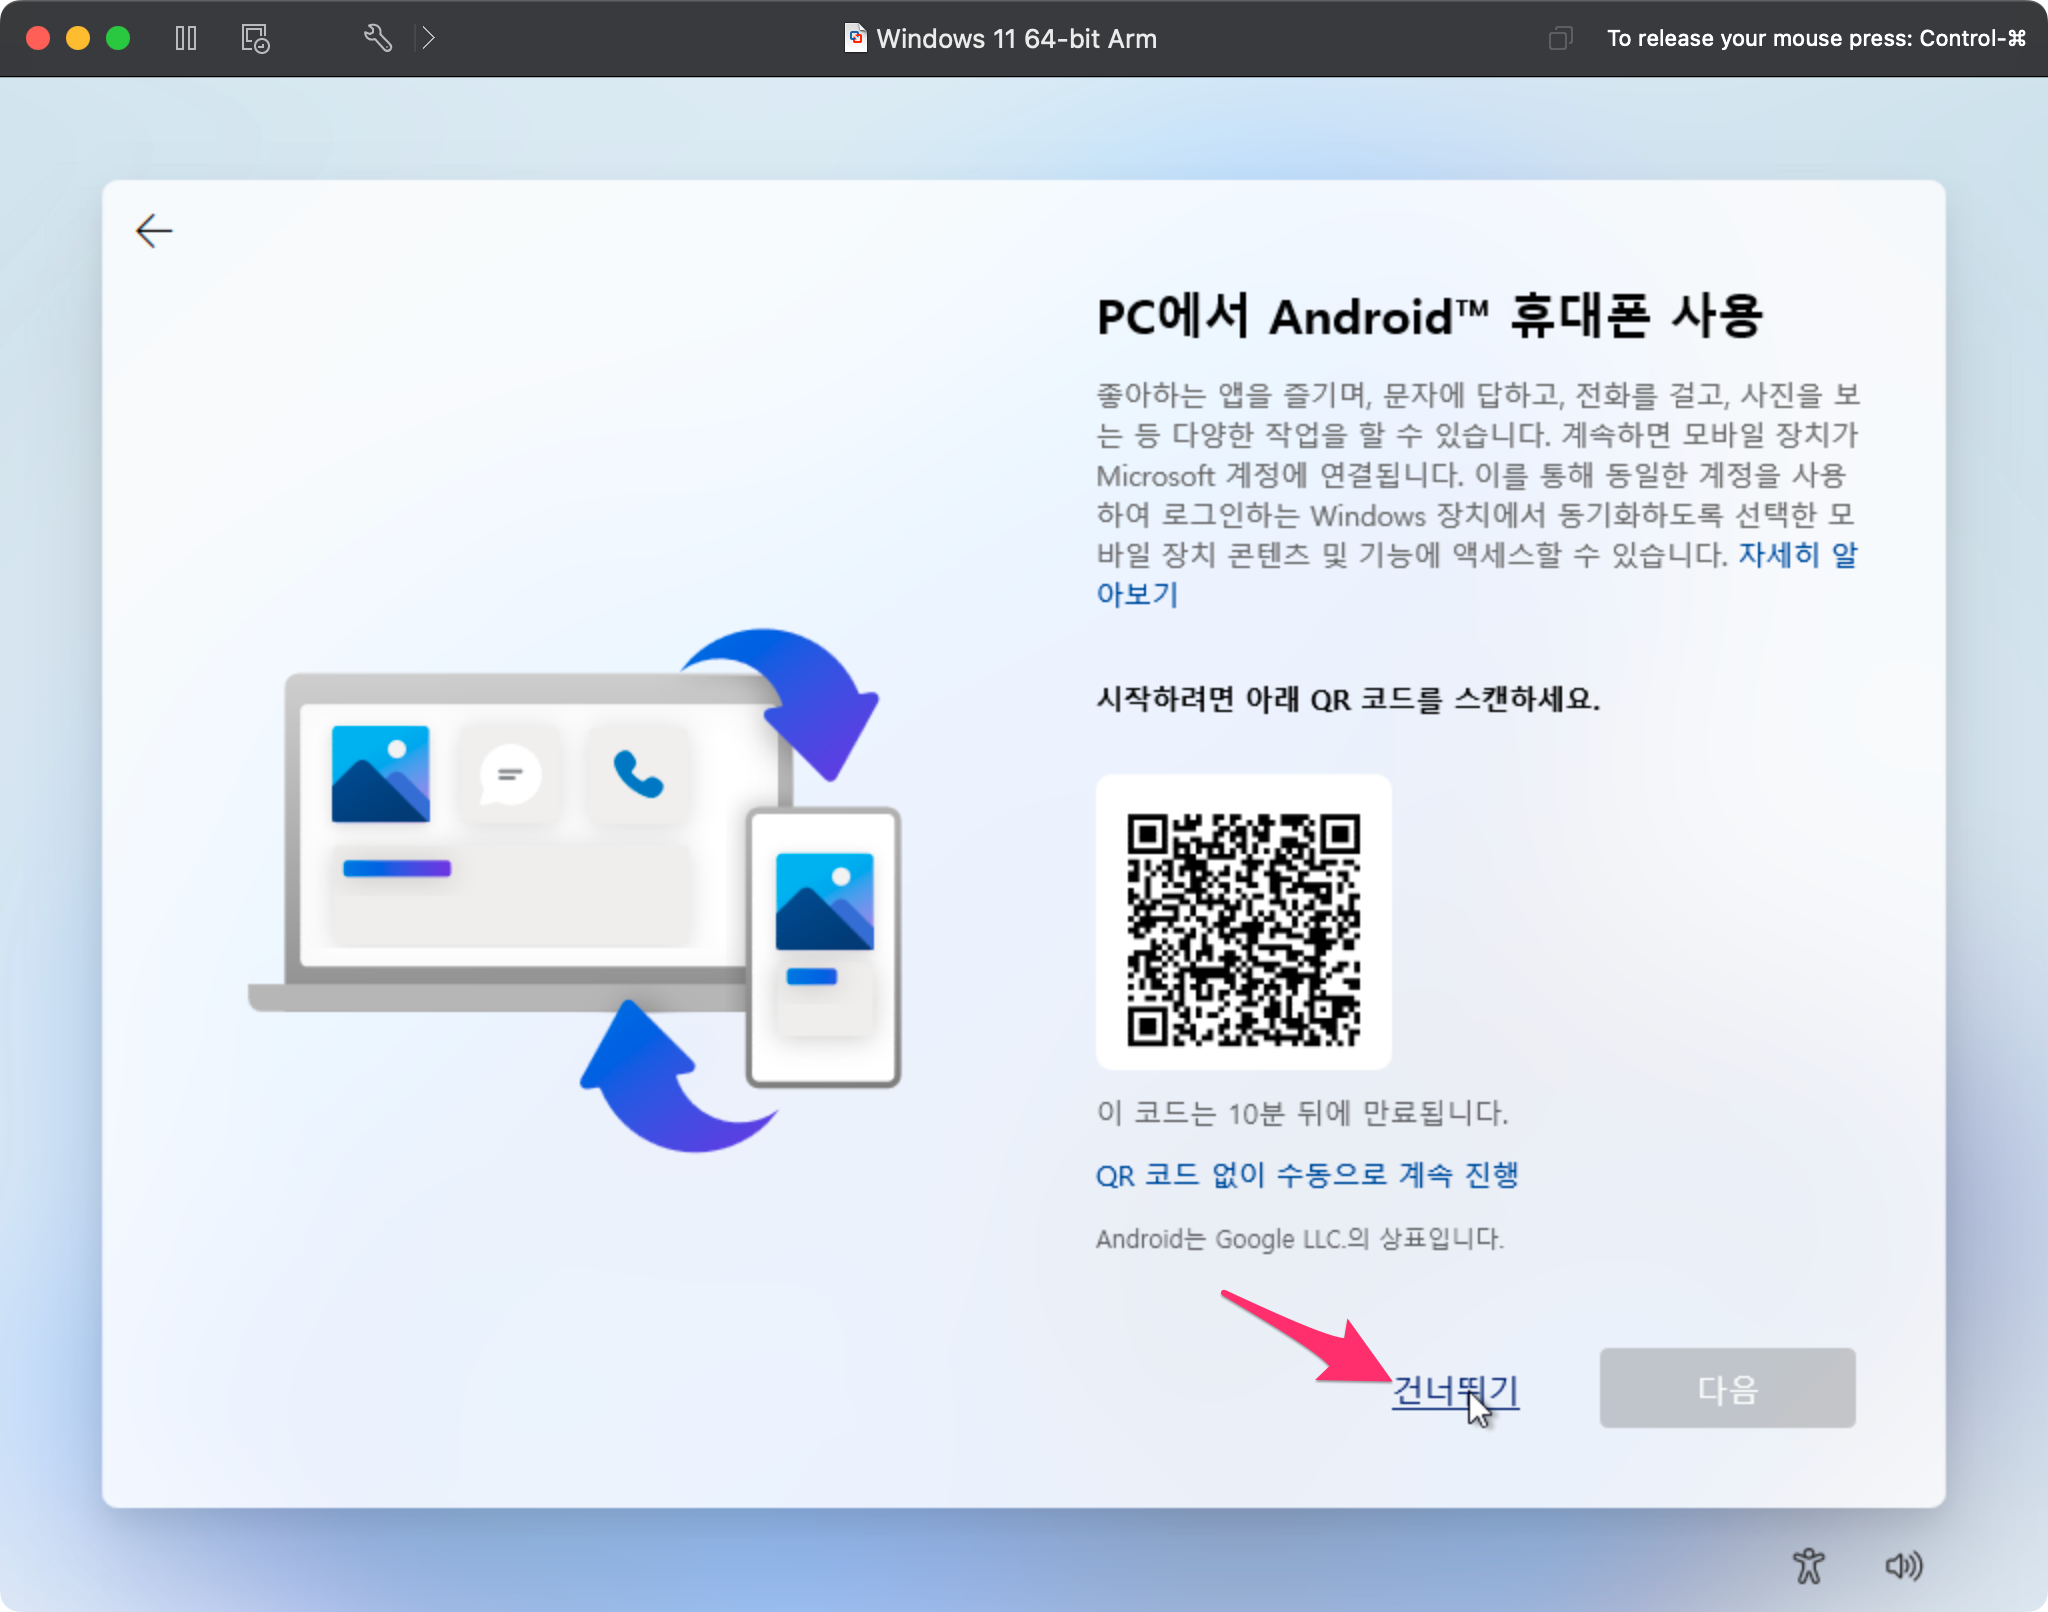Click the Android는 Google LLC.의 상표입니다 text
The height and width of the screenshot is (1612, 2048).
click(x=1300, y=1239)
